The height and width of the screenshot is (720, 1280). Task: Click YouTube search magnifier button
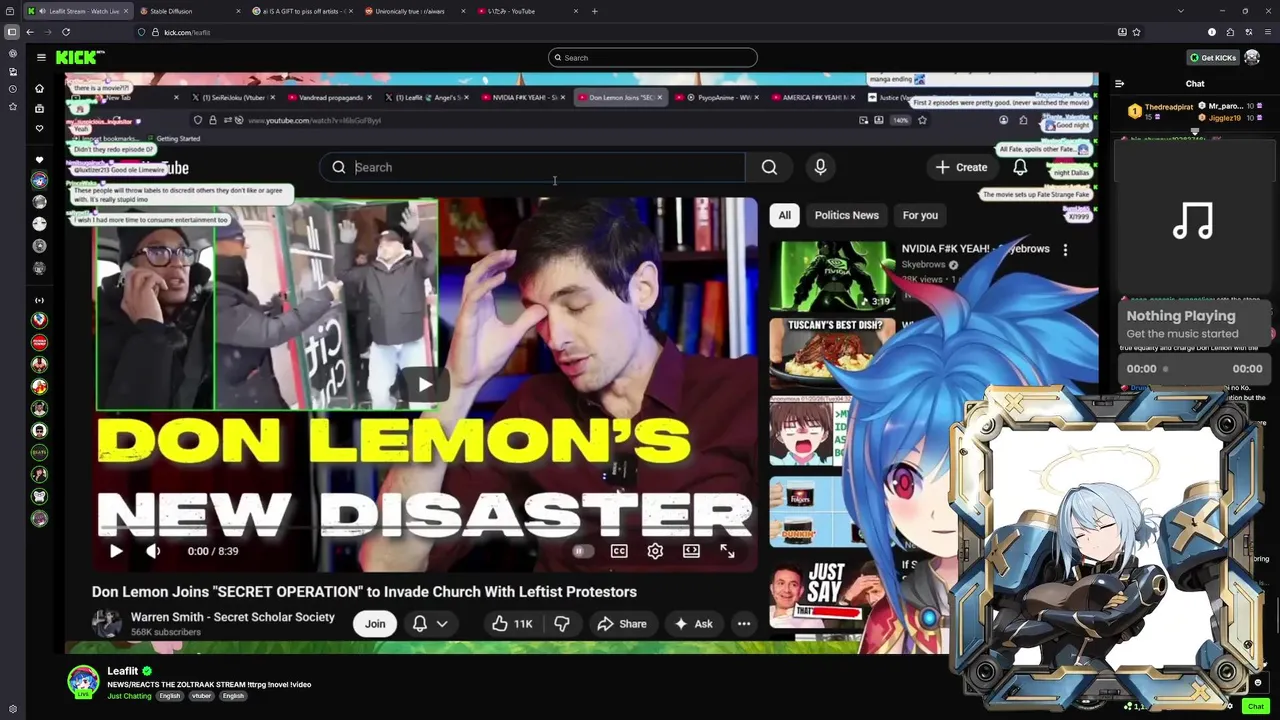pos(769,167)
